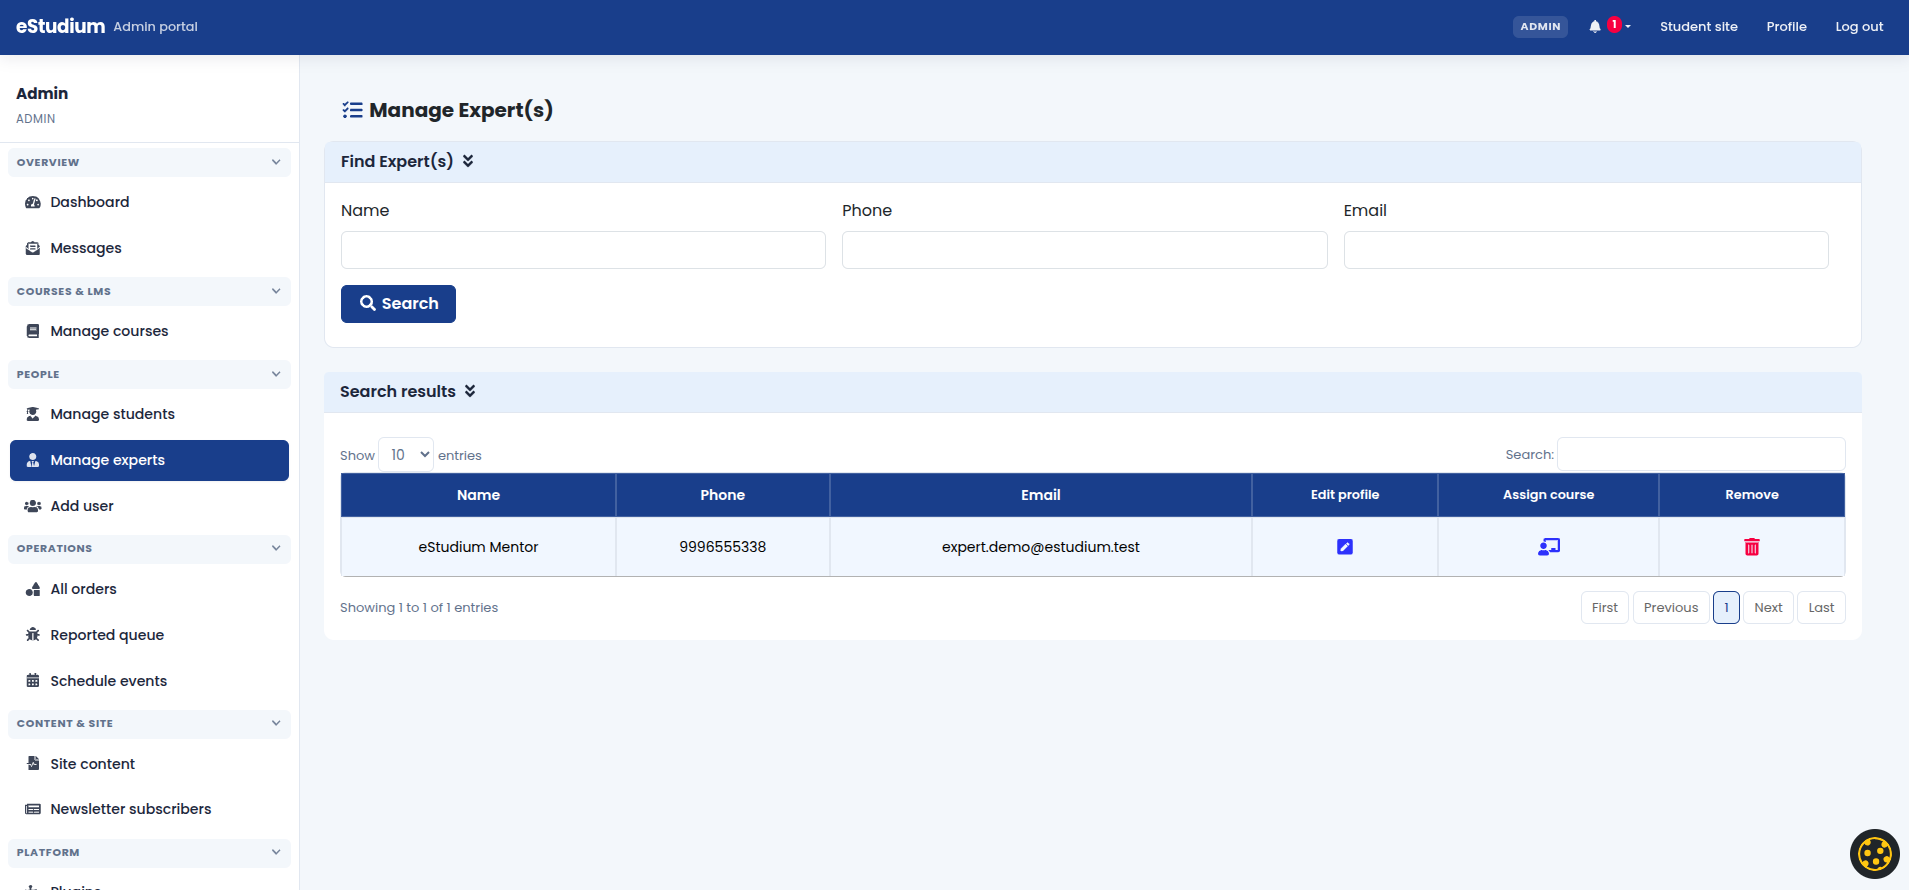Collapse the Search results panel
The image size is (1909, 890).
click(x=470, y=391)
